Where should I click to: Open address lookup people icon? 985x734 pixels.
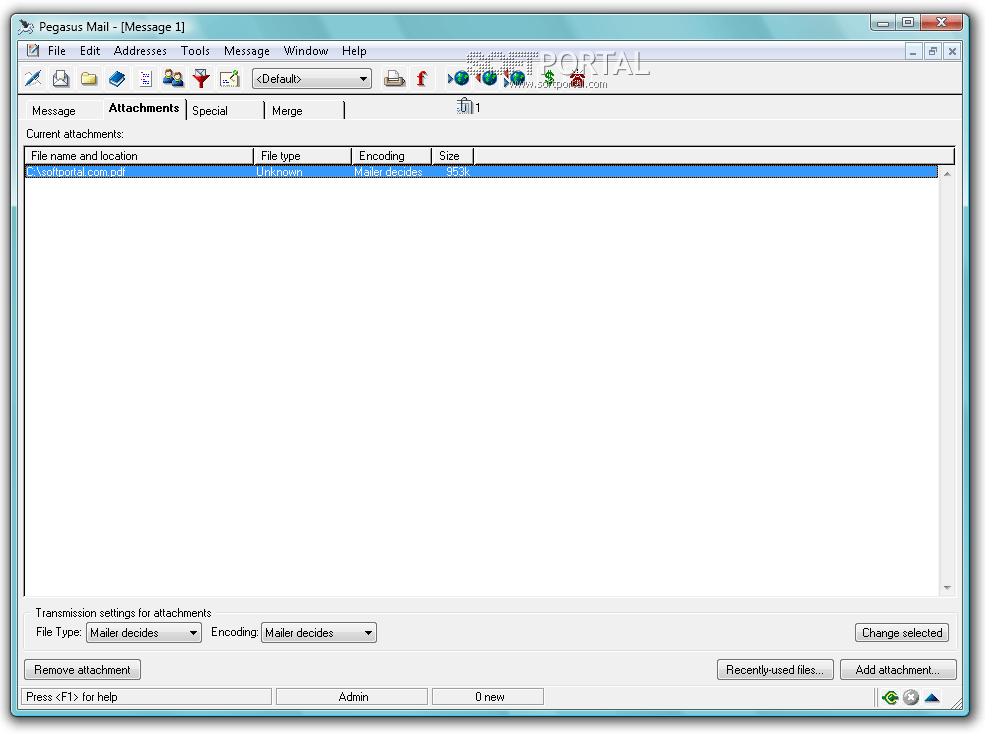click(x=173, y=78)
